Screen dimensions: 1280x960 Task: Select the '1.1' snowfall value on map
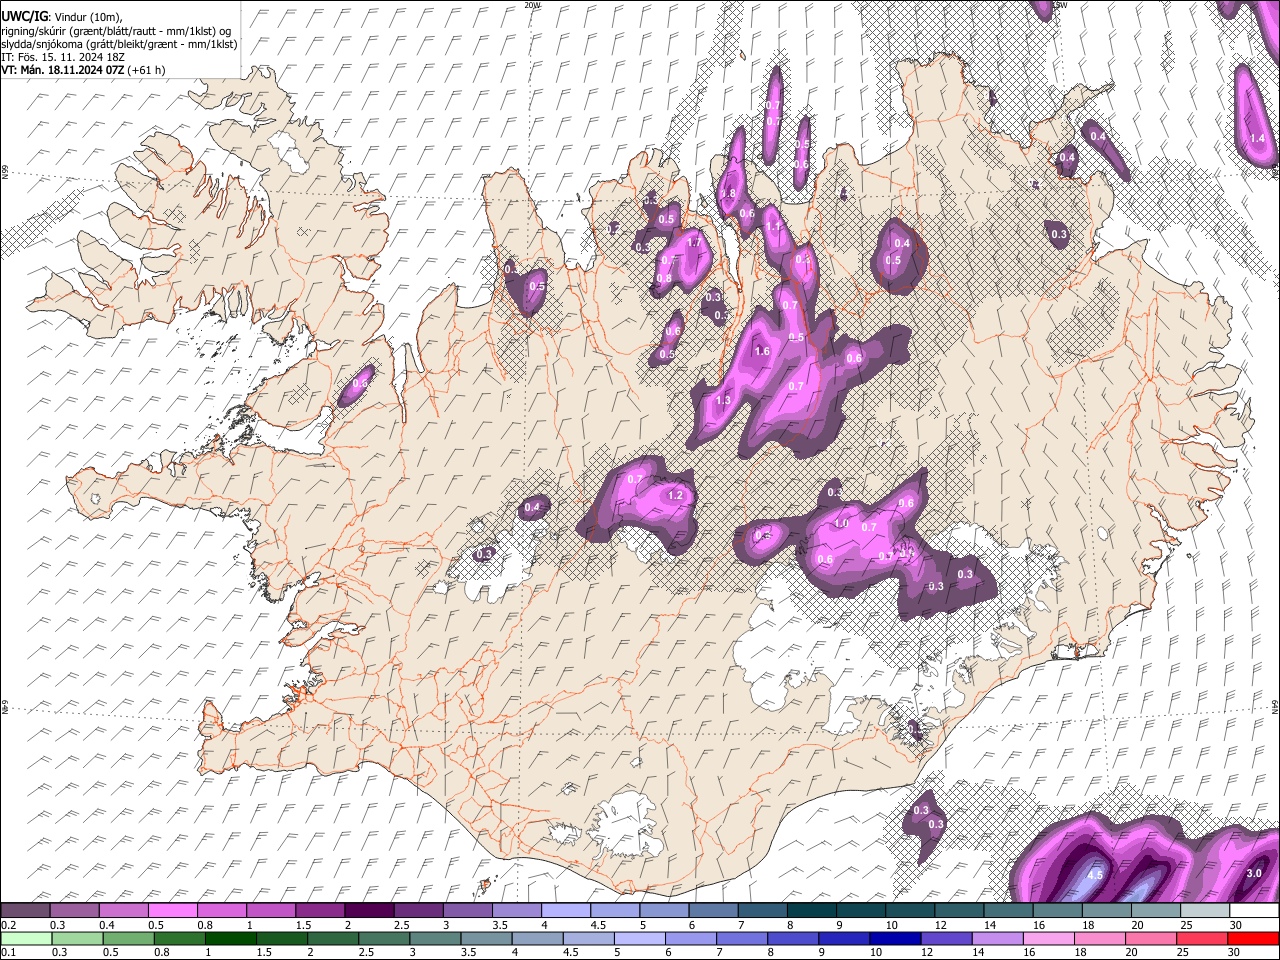point(773,227)
